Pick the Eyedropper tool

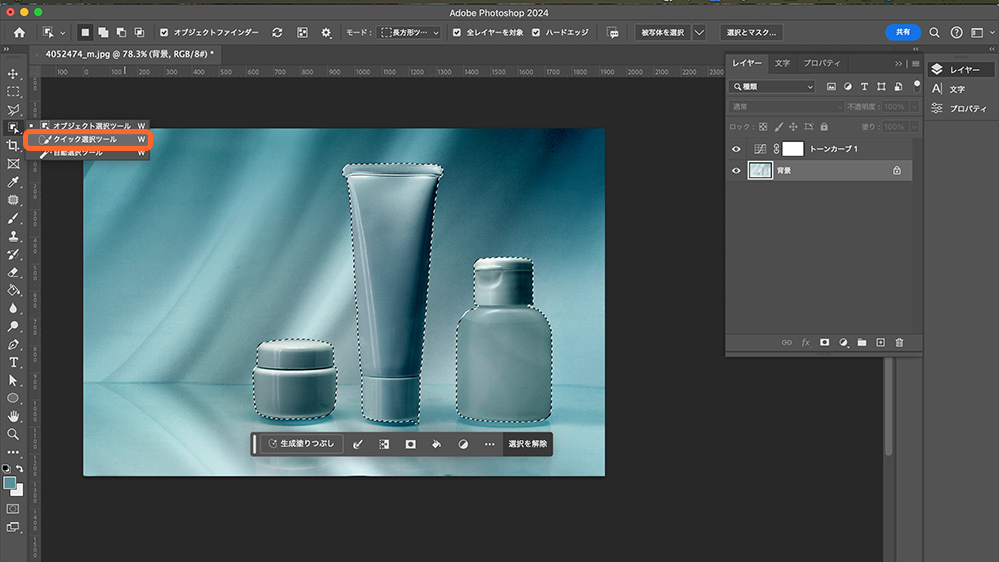coord(13,182)
